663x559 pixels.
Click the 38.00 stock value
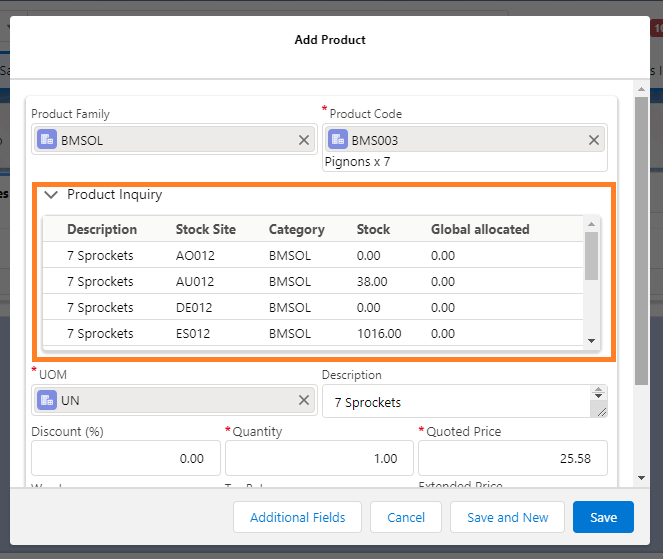372,281
